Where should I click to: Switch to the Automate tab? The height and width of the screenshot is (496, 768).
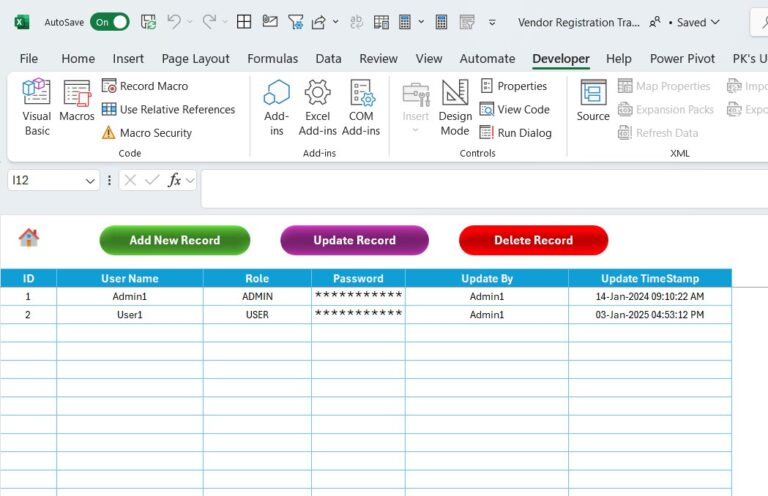[487, 59]
